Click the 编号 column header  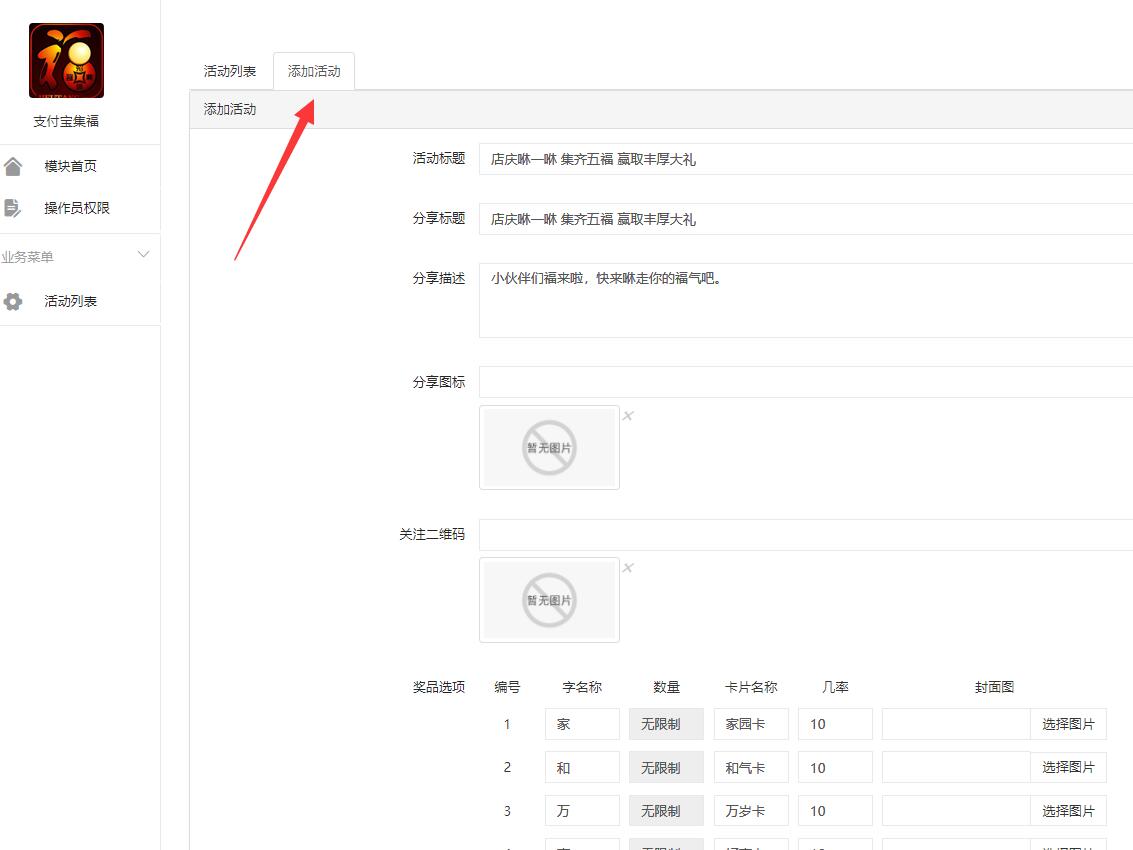click(507, 687)
